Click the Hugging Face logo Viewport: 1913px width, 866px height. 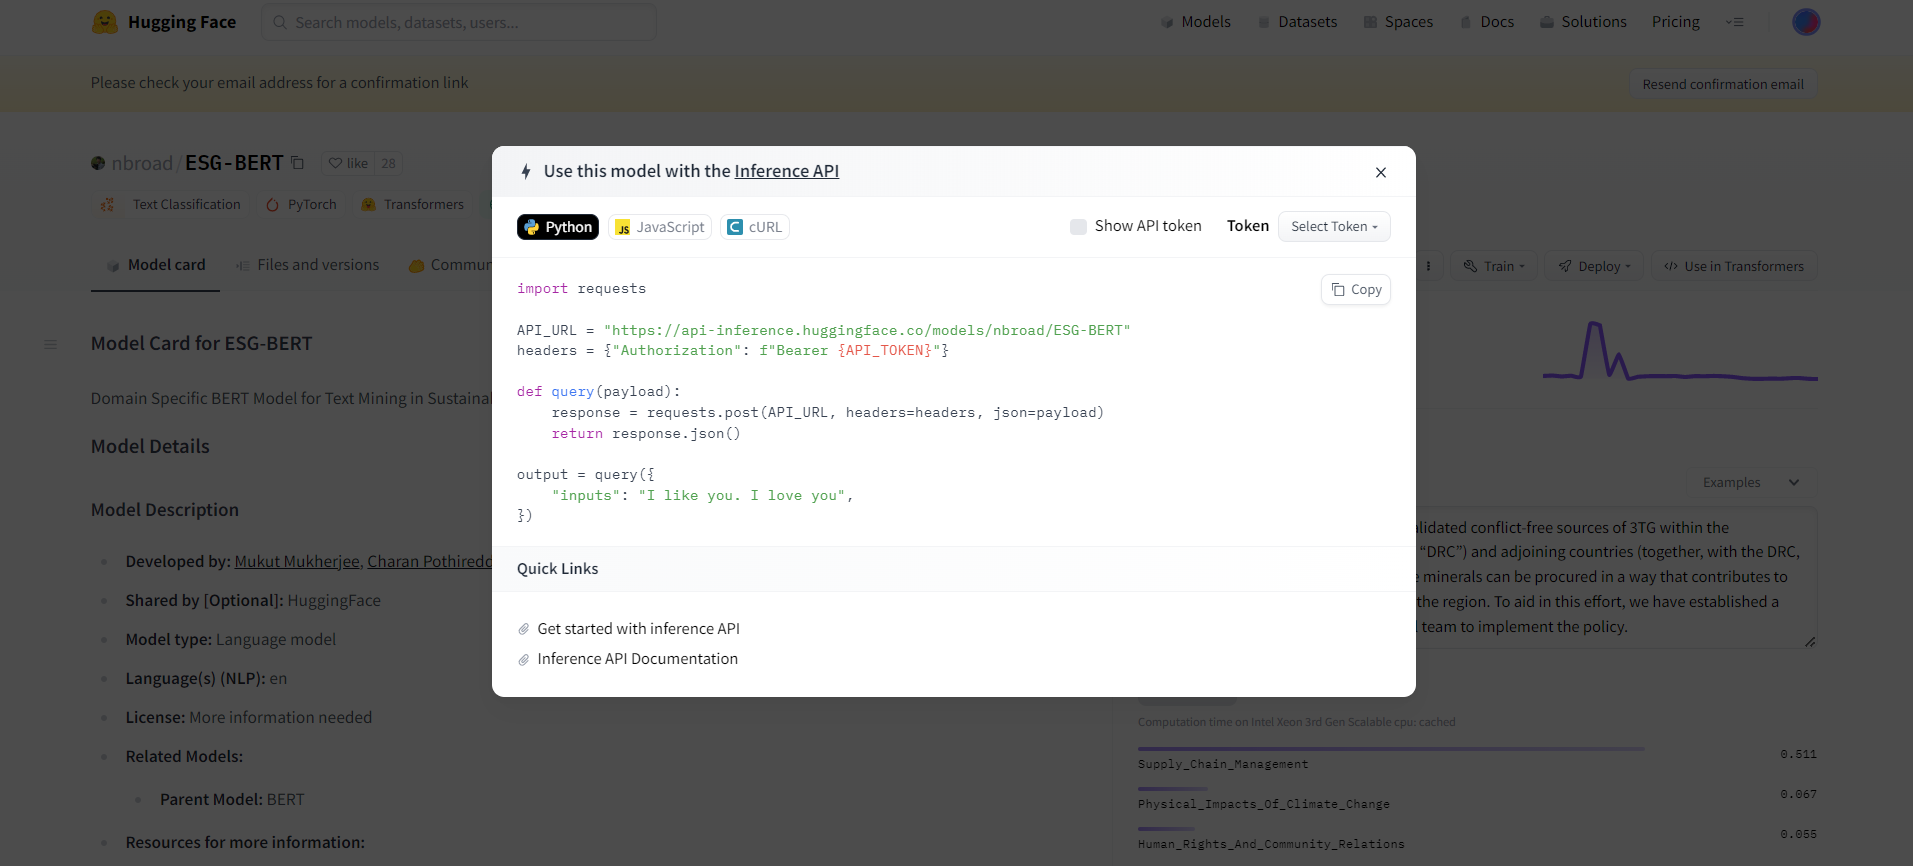point(164,22)
